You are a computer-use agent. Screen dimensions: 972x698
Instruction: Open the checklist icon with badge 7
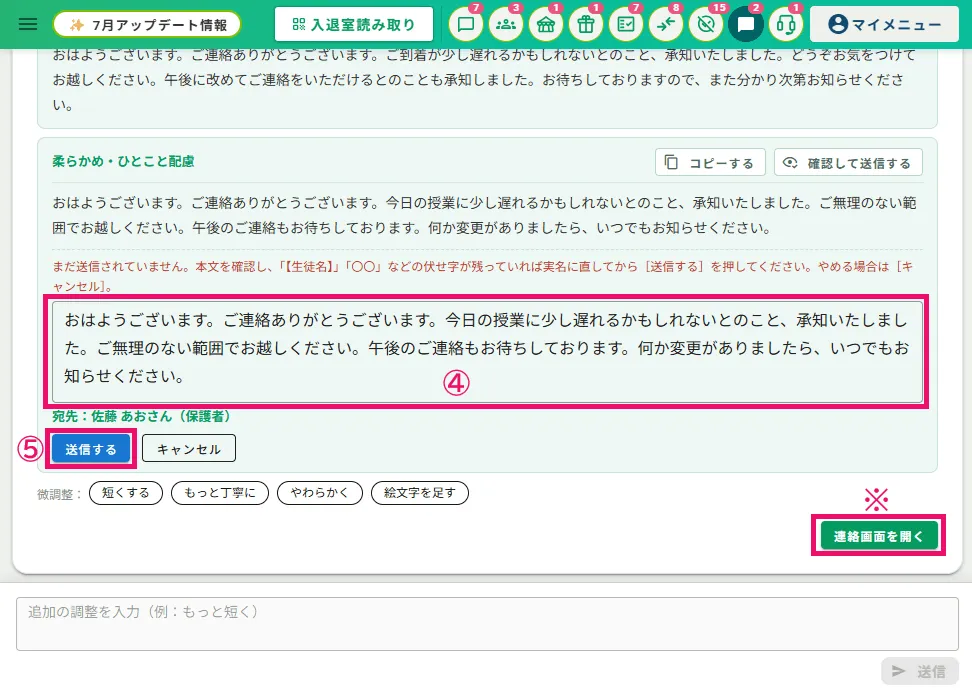pos(626,25)
